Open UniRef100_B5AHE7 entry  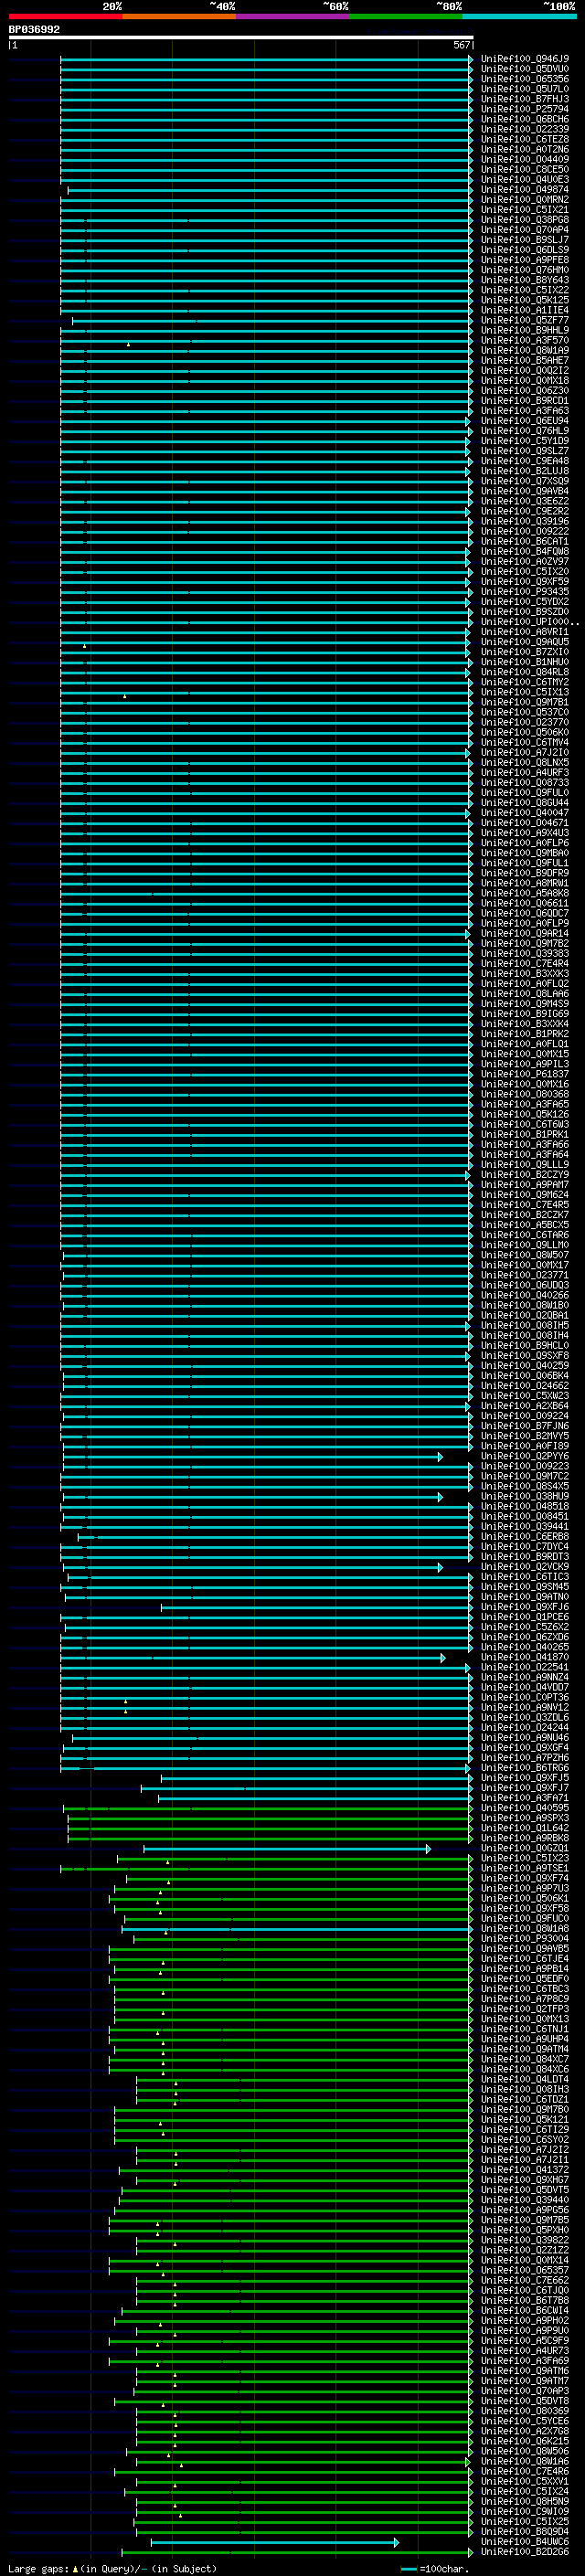pos(525,360)
